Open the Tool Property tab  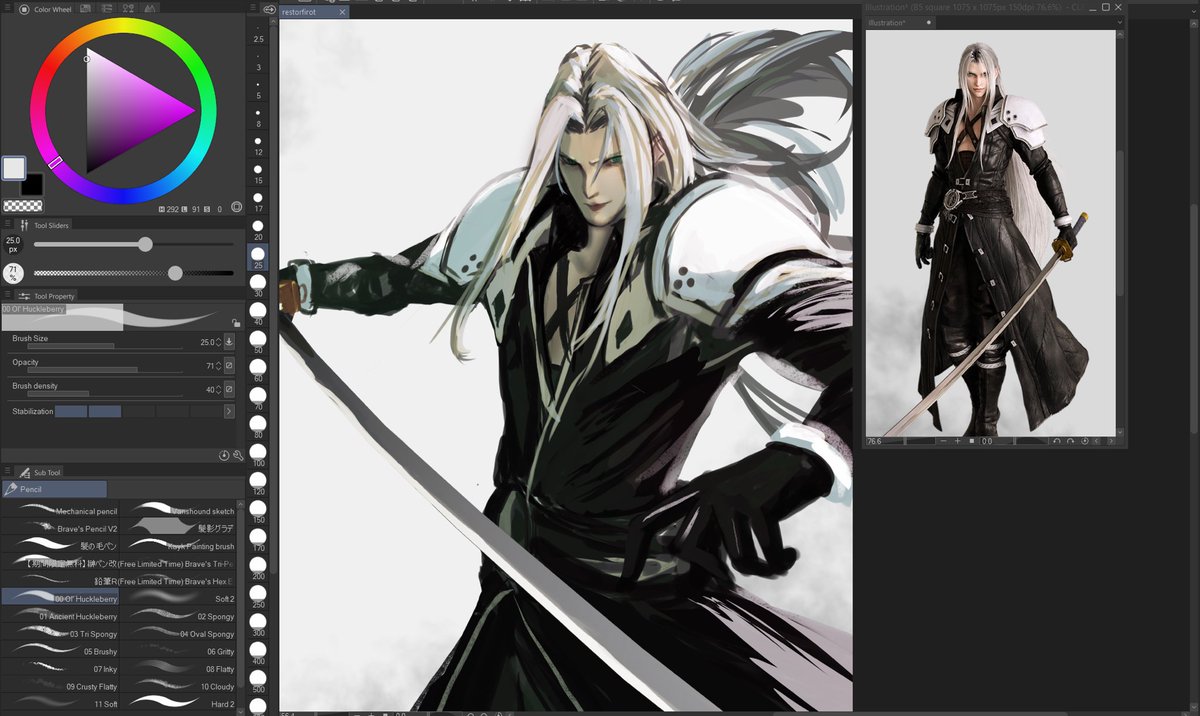[x=48, y=296]
